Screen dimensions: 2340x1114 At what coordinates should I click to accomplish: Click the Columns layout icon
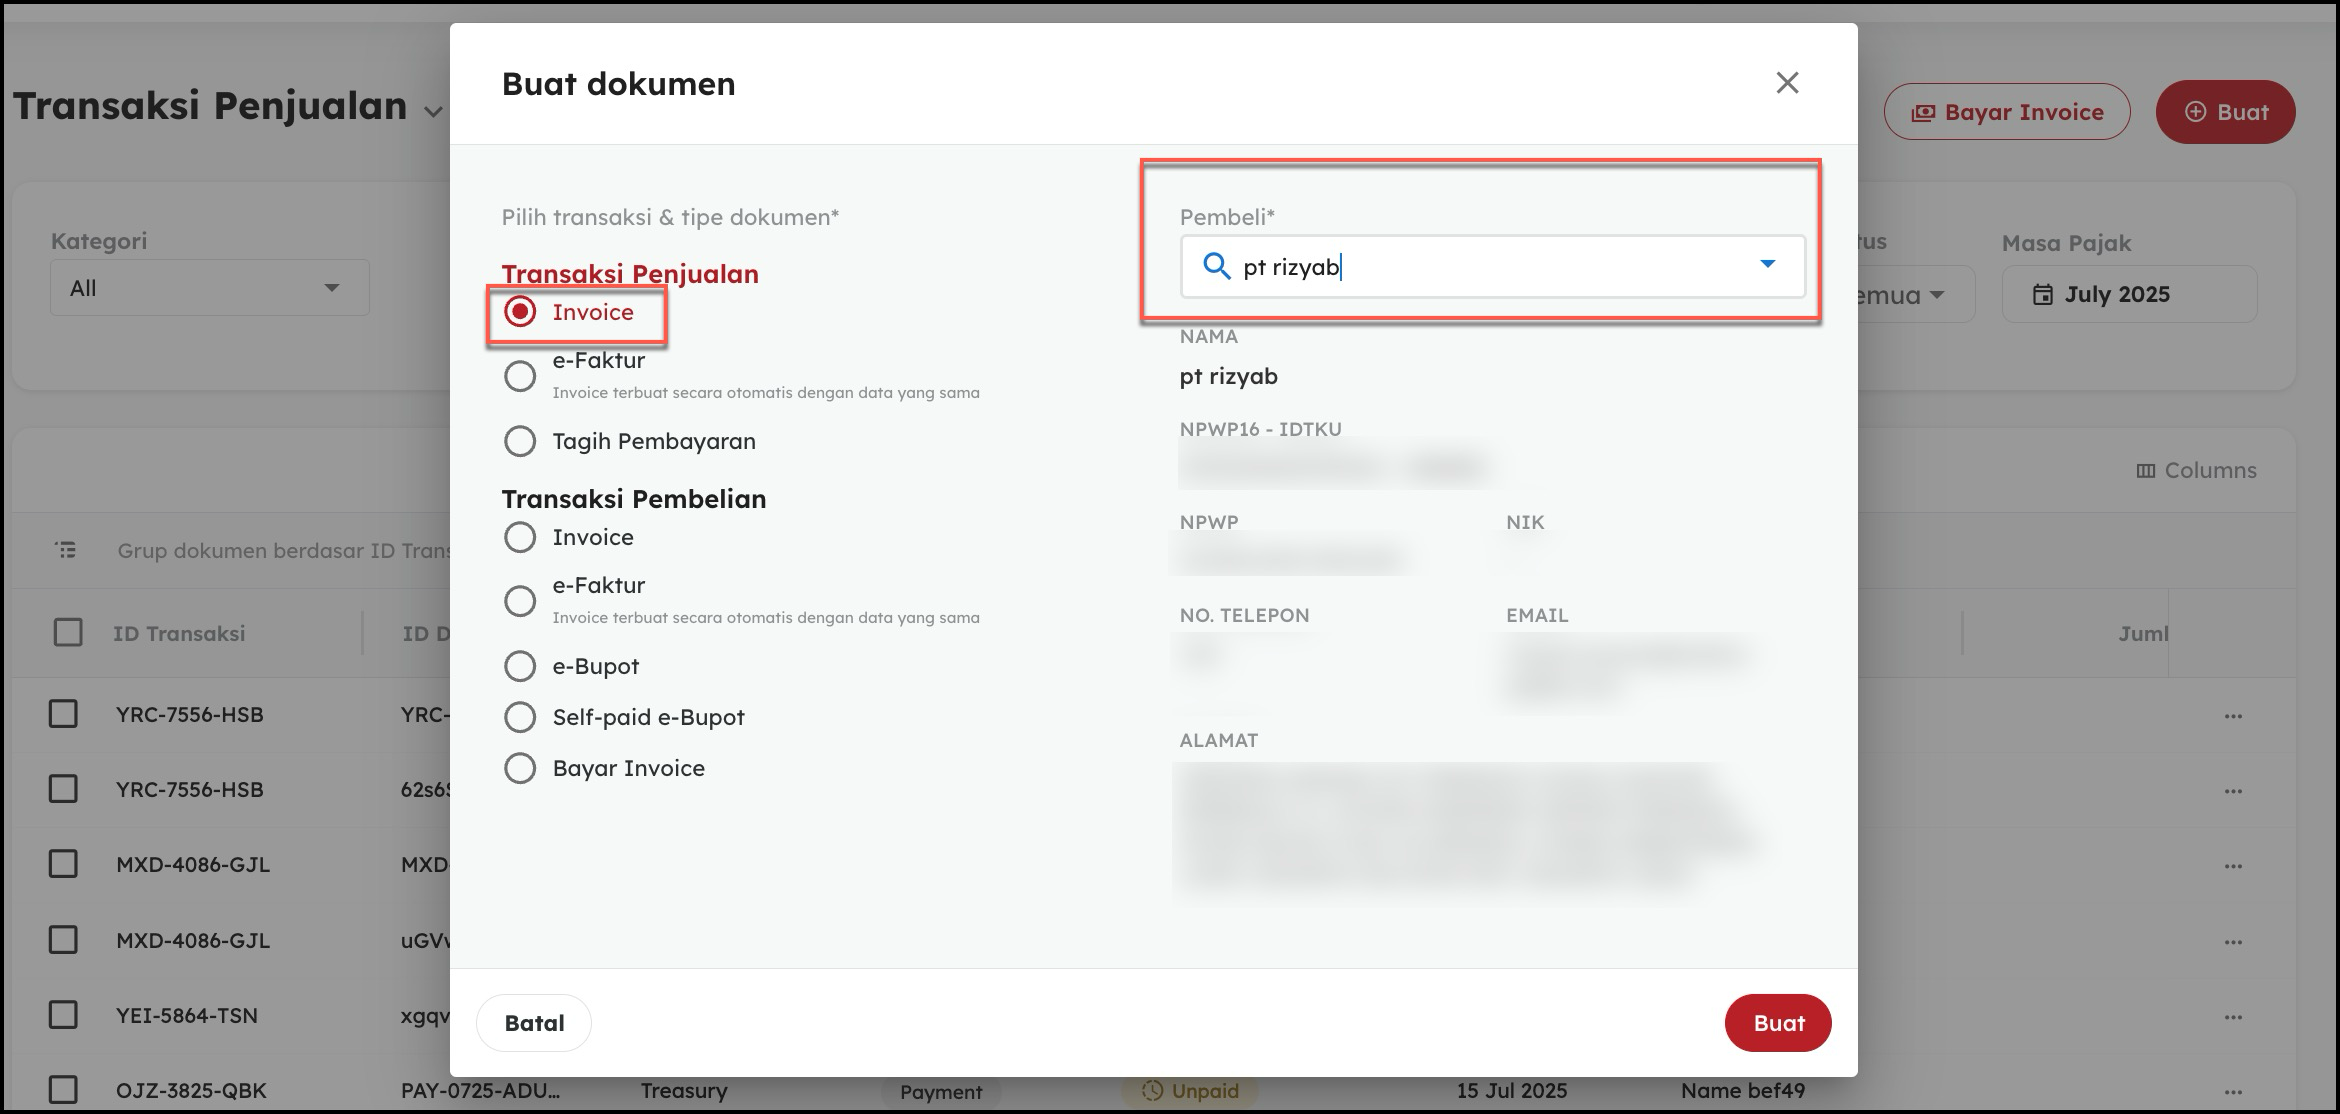tap(2145, 470)
